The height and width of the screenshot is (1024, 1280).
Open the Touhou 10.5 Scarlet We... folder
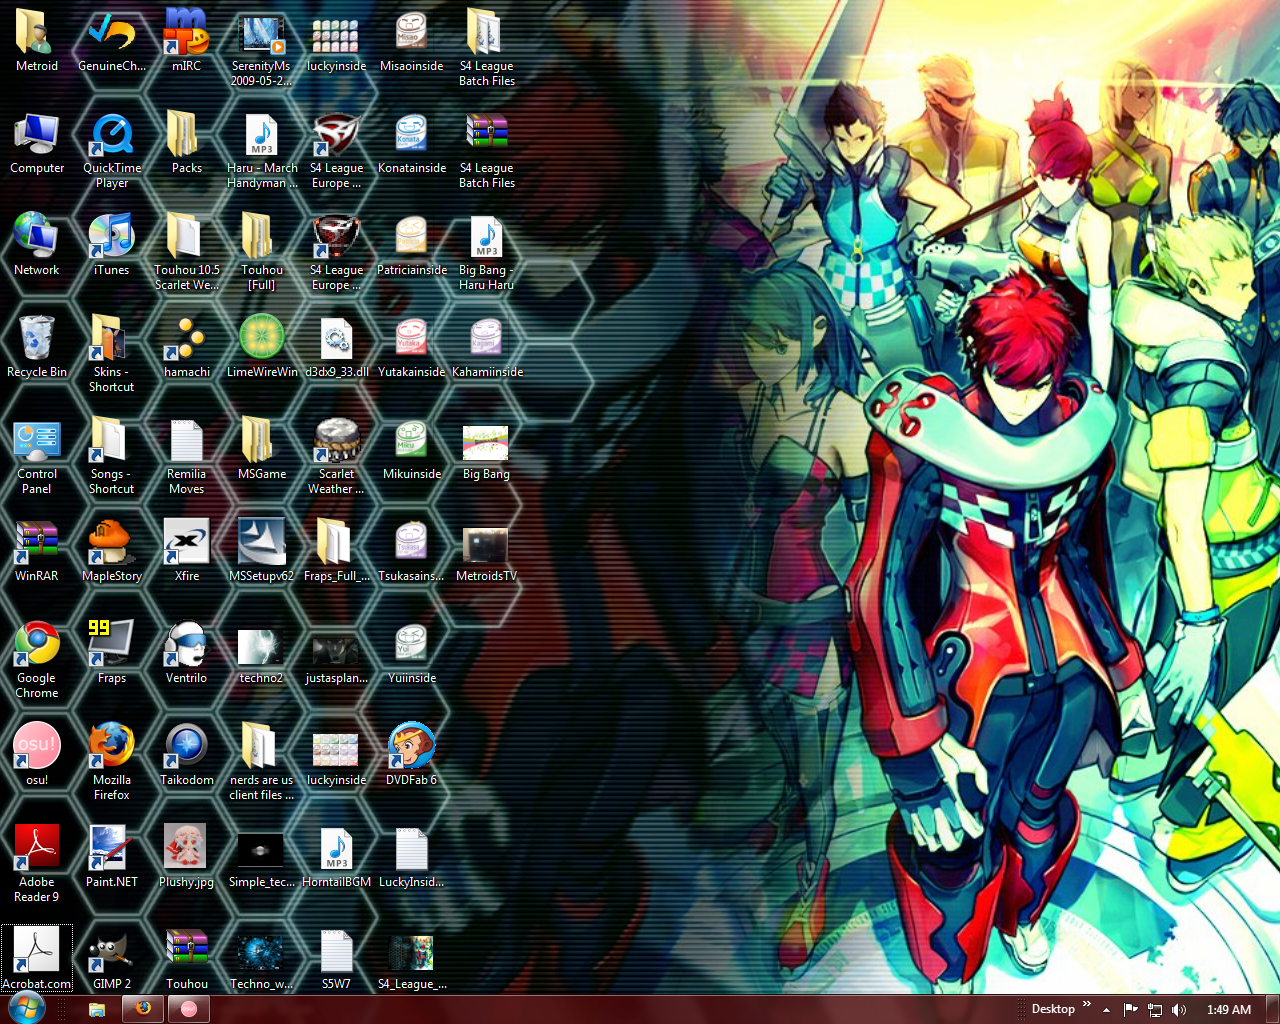point(187,252)
